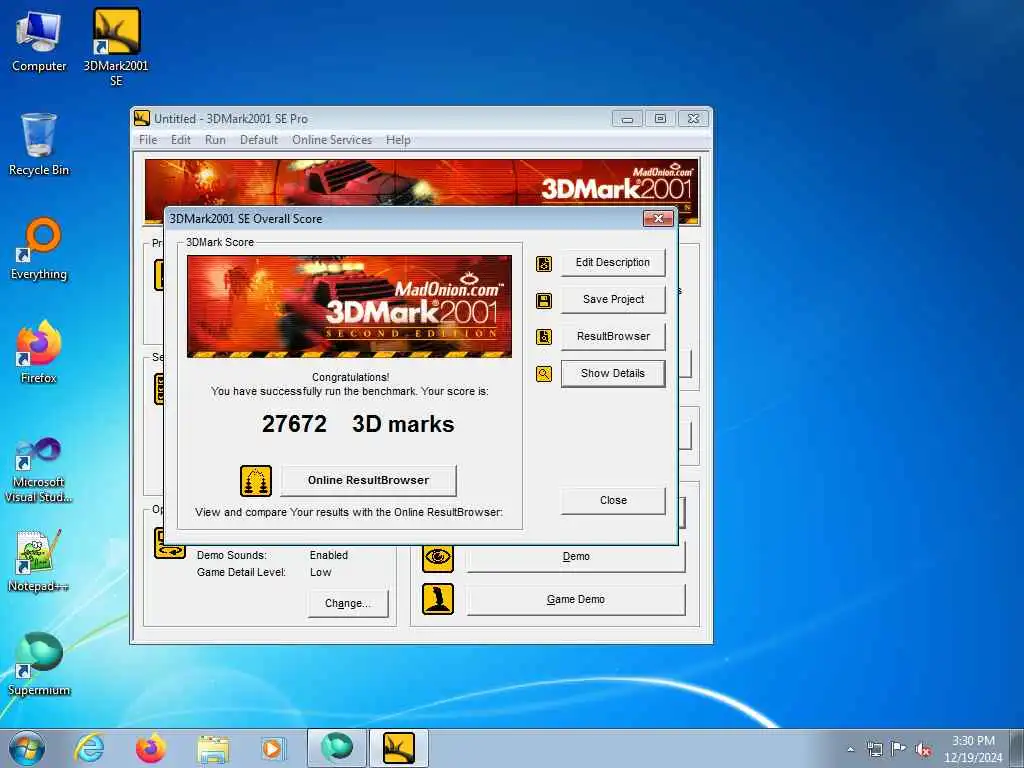Click the ResultBrowser document icon
The height and width of the screenshot is (768, 1024).
tap(543, 337)
